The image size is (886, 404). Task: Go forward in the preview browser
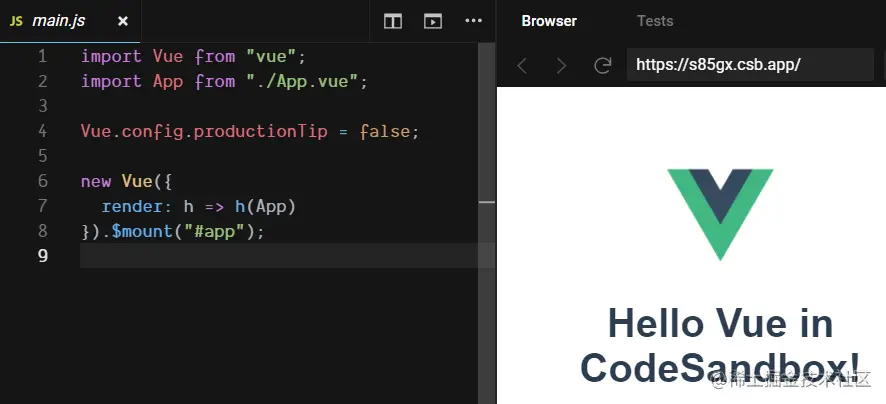[561, 66]
